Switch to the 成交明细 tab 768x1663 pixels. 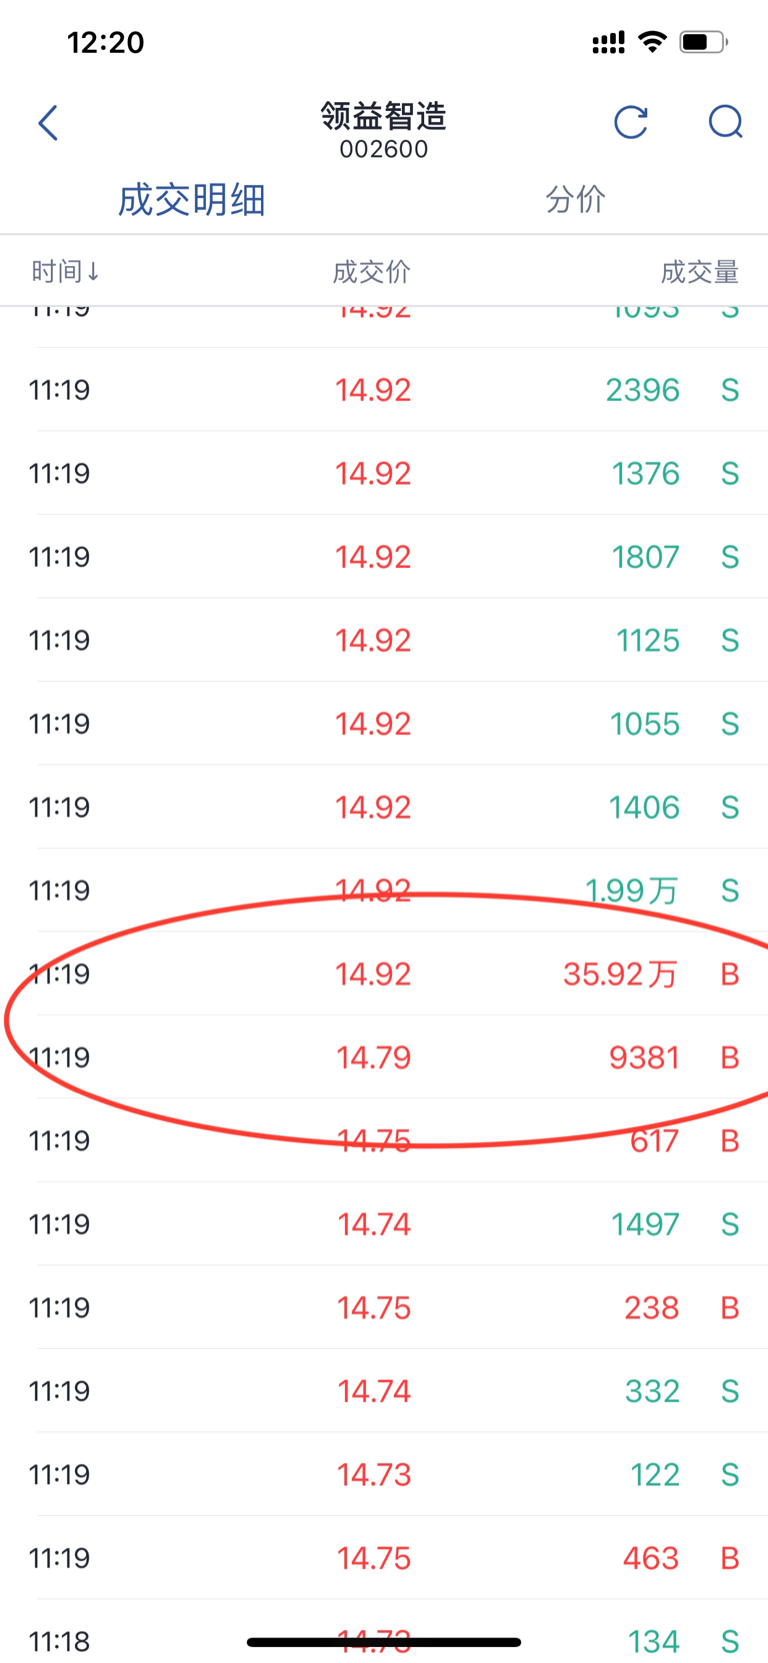[192, 200]
